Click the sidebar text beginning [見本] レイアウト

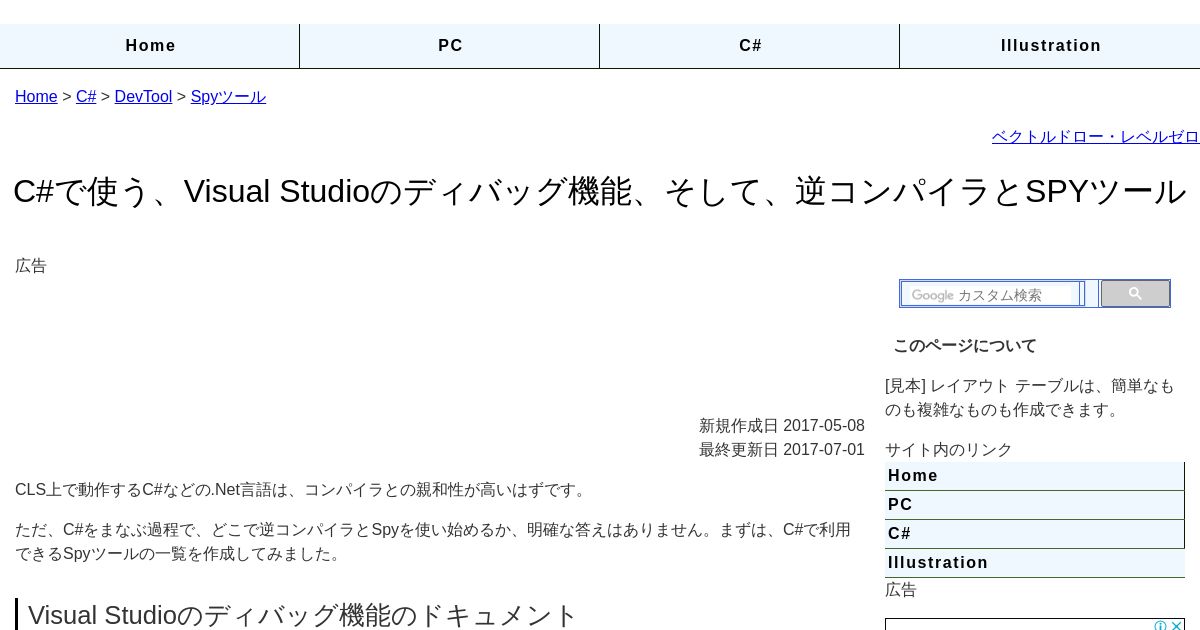(1030, 398)
